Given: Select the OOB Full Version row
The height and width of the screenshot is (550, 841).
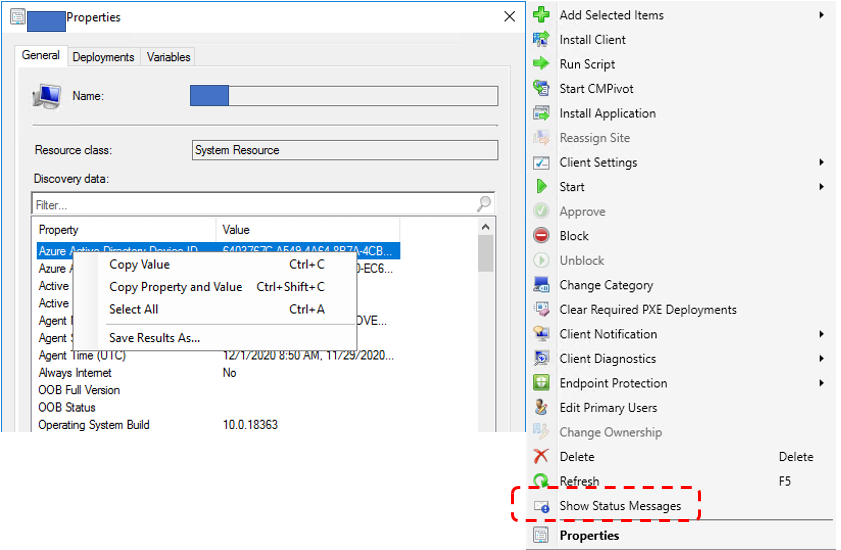Looking at the screenshot, I should [218, 390].
